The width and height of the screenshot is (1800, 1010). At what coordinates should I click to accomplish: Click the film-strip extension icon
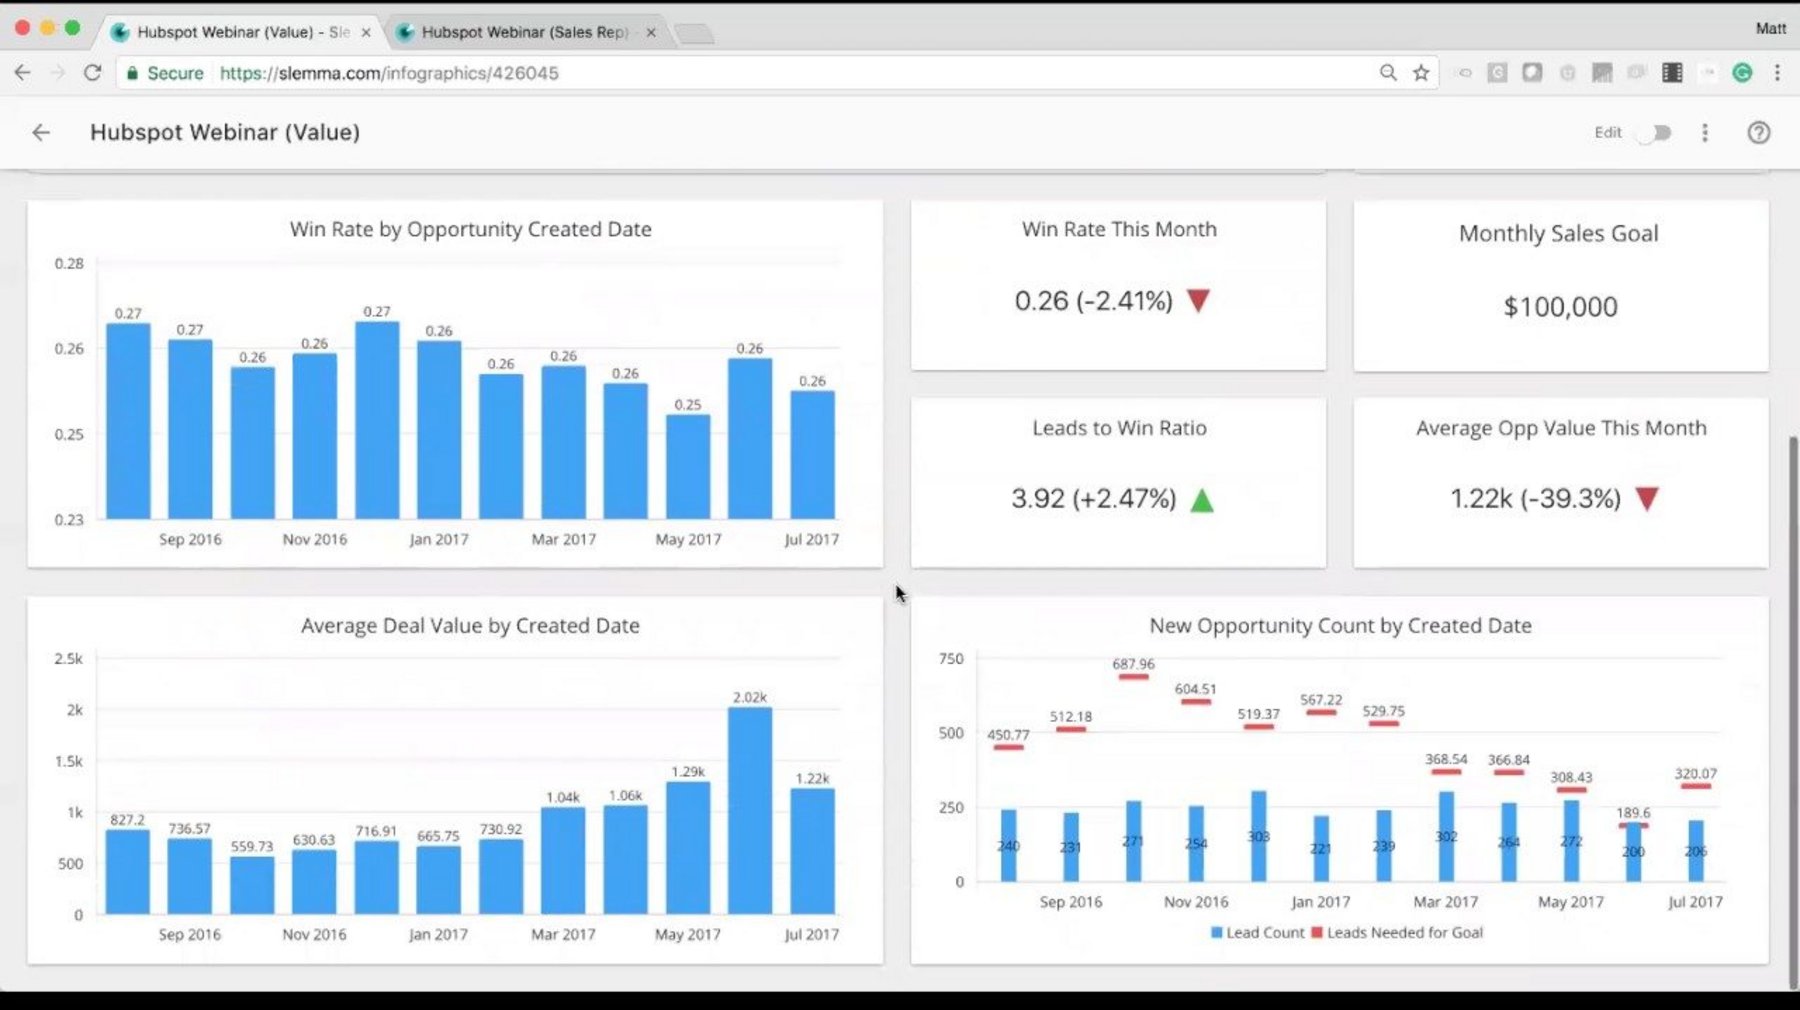pos(1671,72)
